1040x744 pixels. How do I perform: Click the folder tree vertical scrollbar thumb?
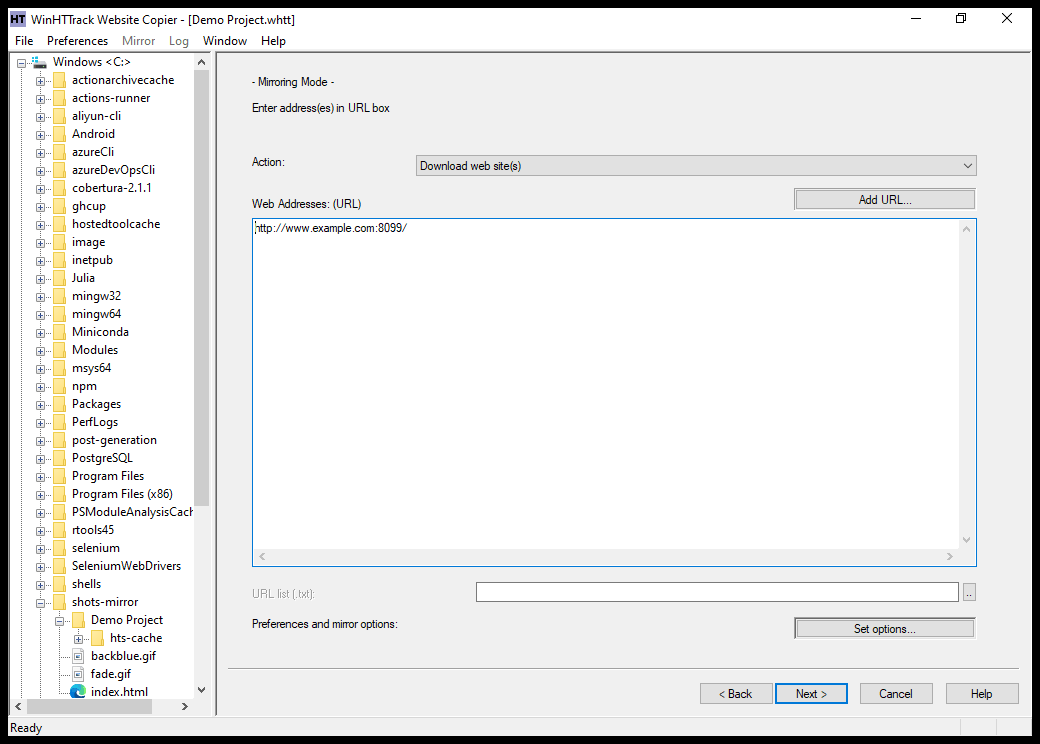coord(202,288)
